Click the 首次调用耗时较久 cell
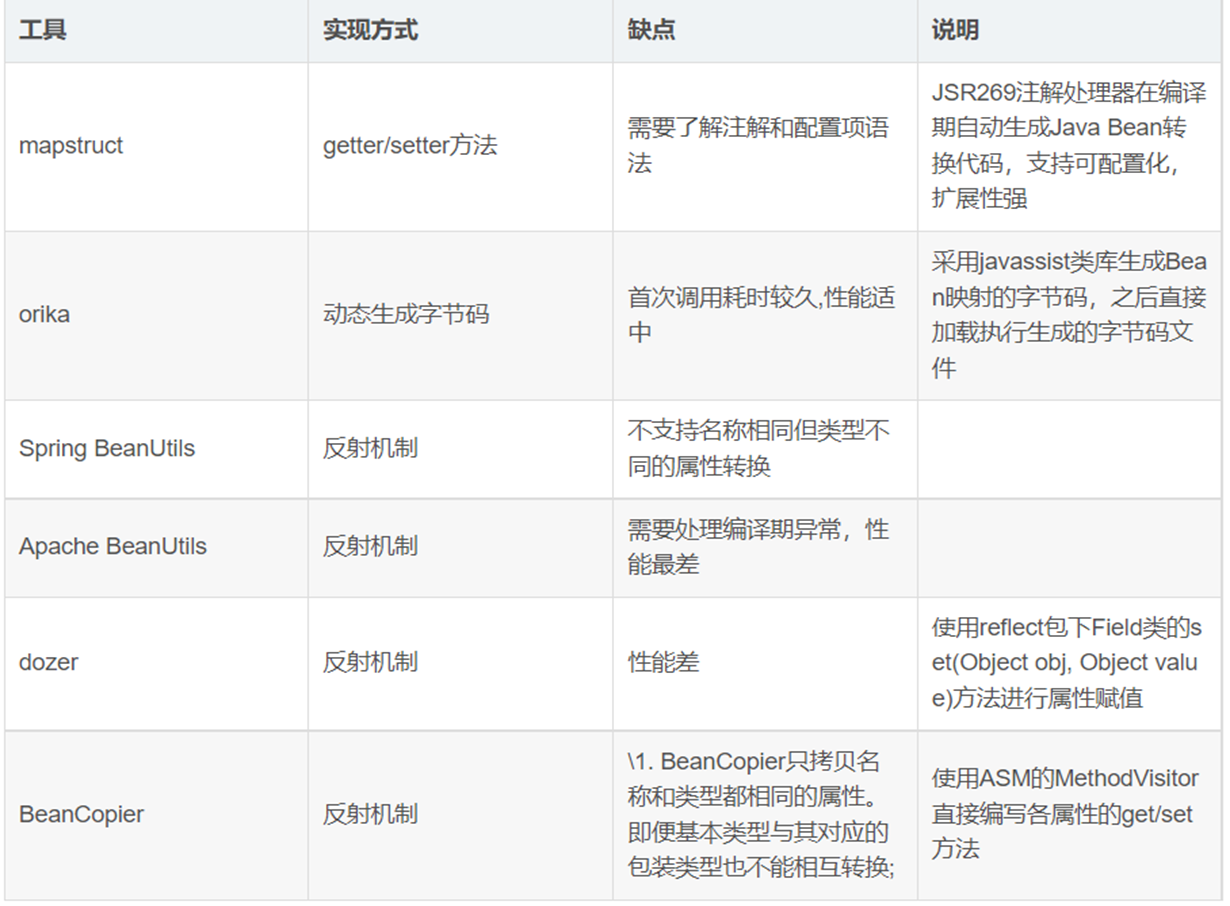Image resolution: width=1230 pixels, height=906 pixels. click(x=765, y=315)
